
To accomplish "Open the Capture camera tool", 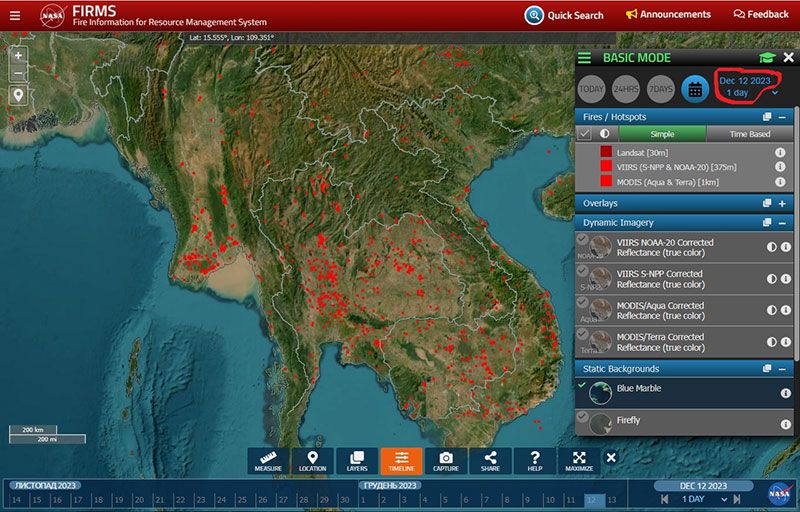I will click(446, 462).
